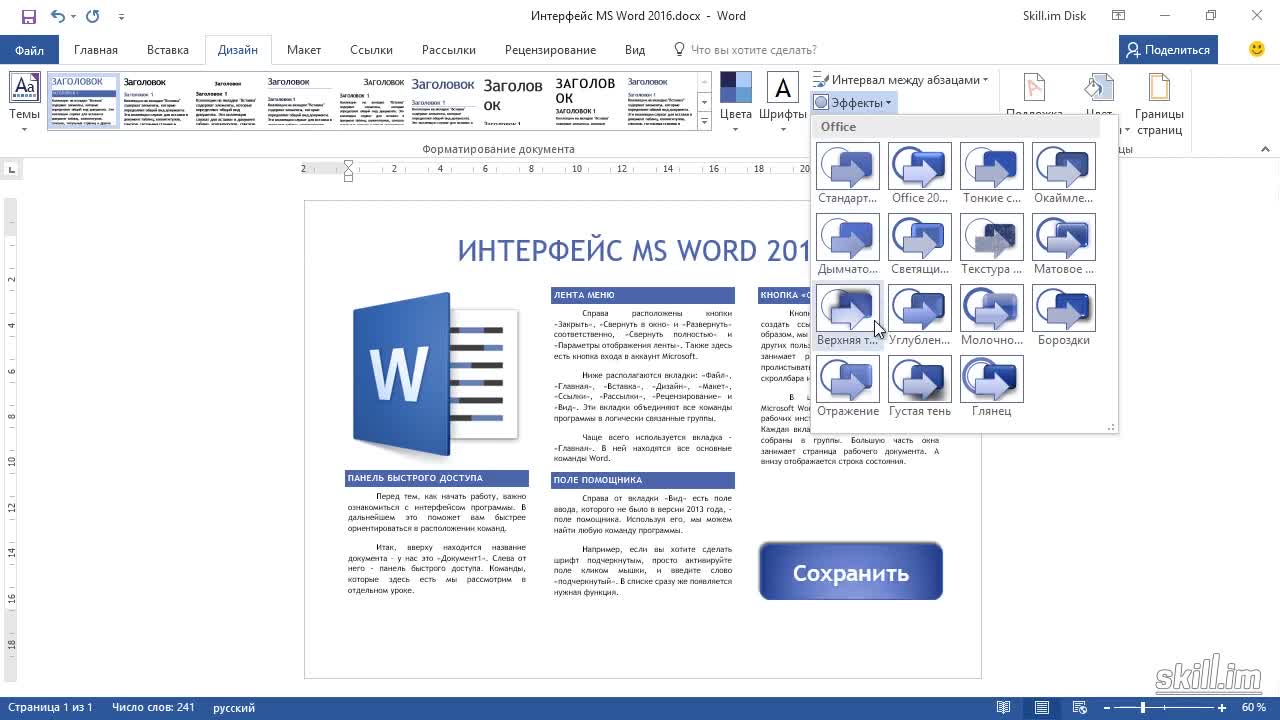Click the Save icon in Quick Access toolbar
The image size is (1280, 720).
[x=28, y=16]
